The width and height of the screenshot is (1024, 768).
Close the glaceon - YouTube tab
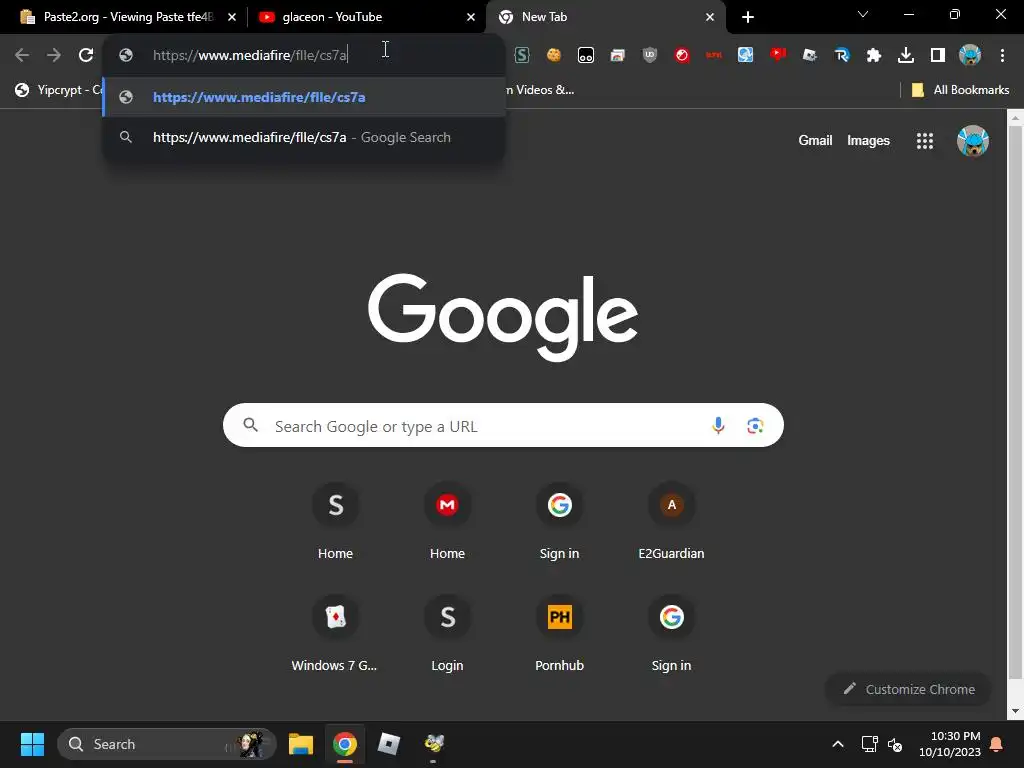click(x=471, y=17)
